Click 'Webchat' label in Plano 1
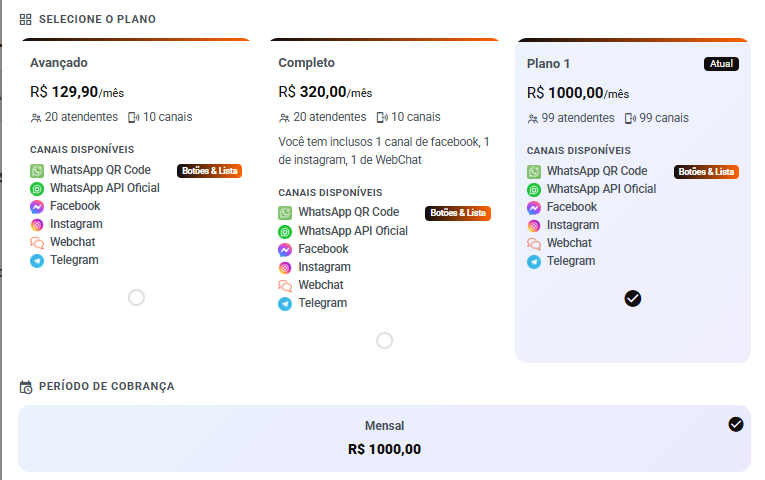Image resolution: width=765 pixels, height=480 pixels. click(569, 243)
